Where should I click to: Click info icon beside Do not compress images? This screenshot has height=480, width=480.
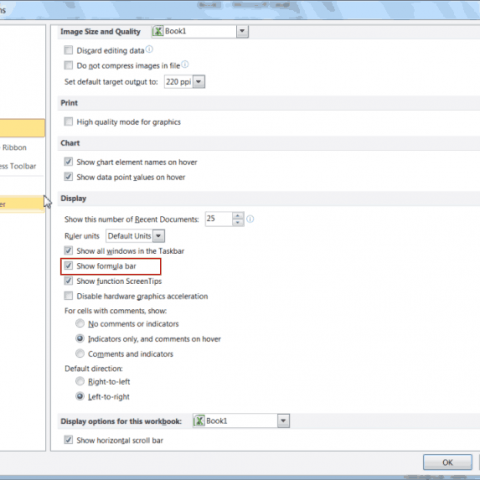(x=185, y=64)
